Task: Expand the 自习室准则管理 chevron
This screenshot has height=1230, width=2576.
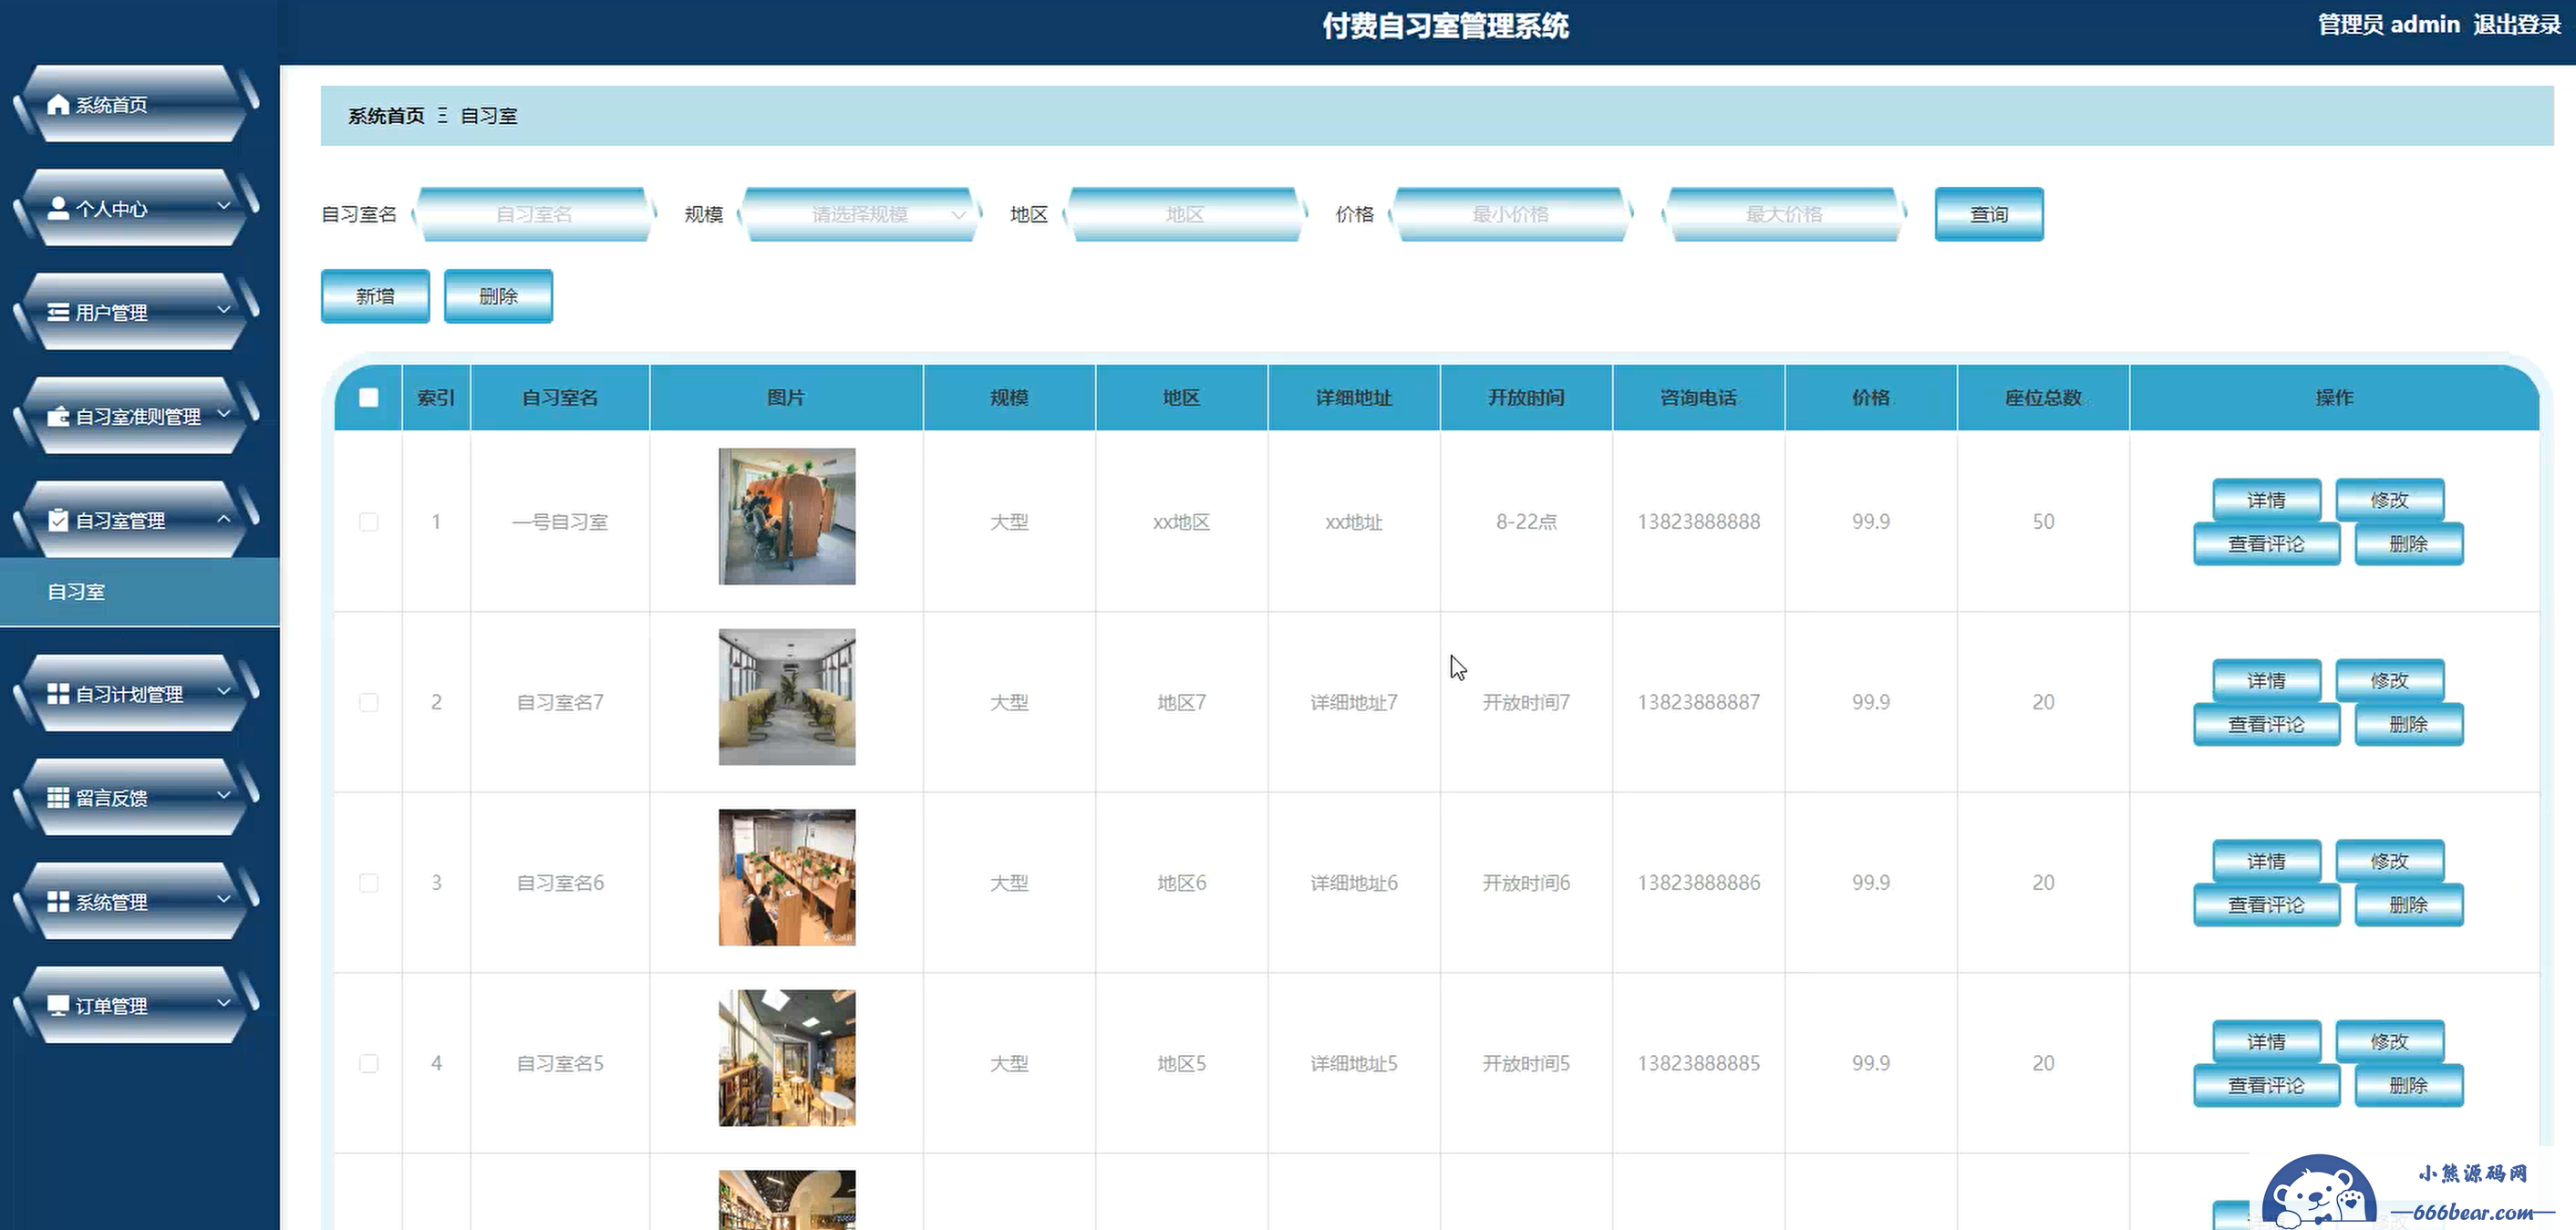Action: [x=224, y=414]
